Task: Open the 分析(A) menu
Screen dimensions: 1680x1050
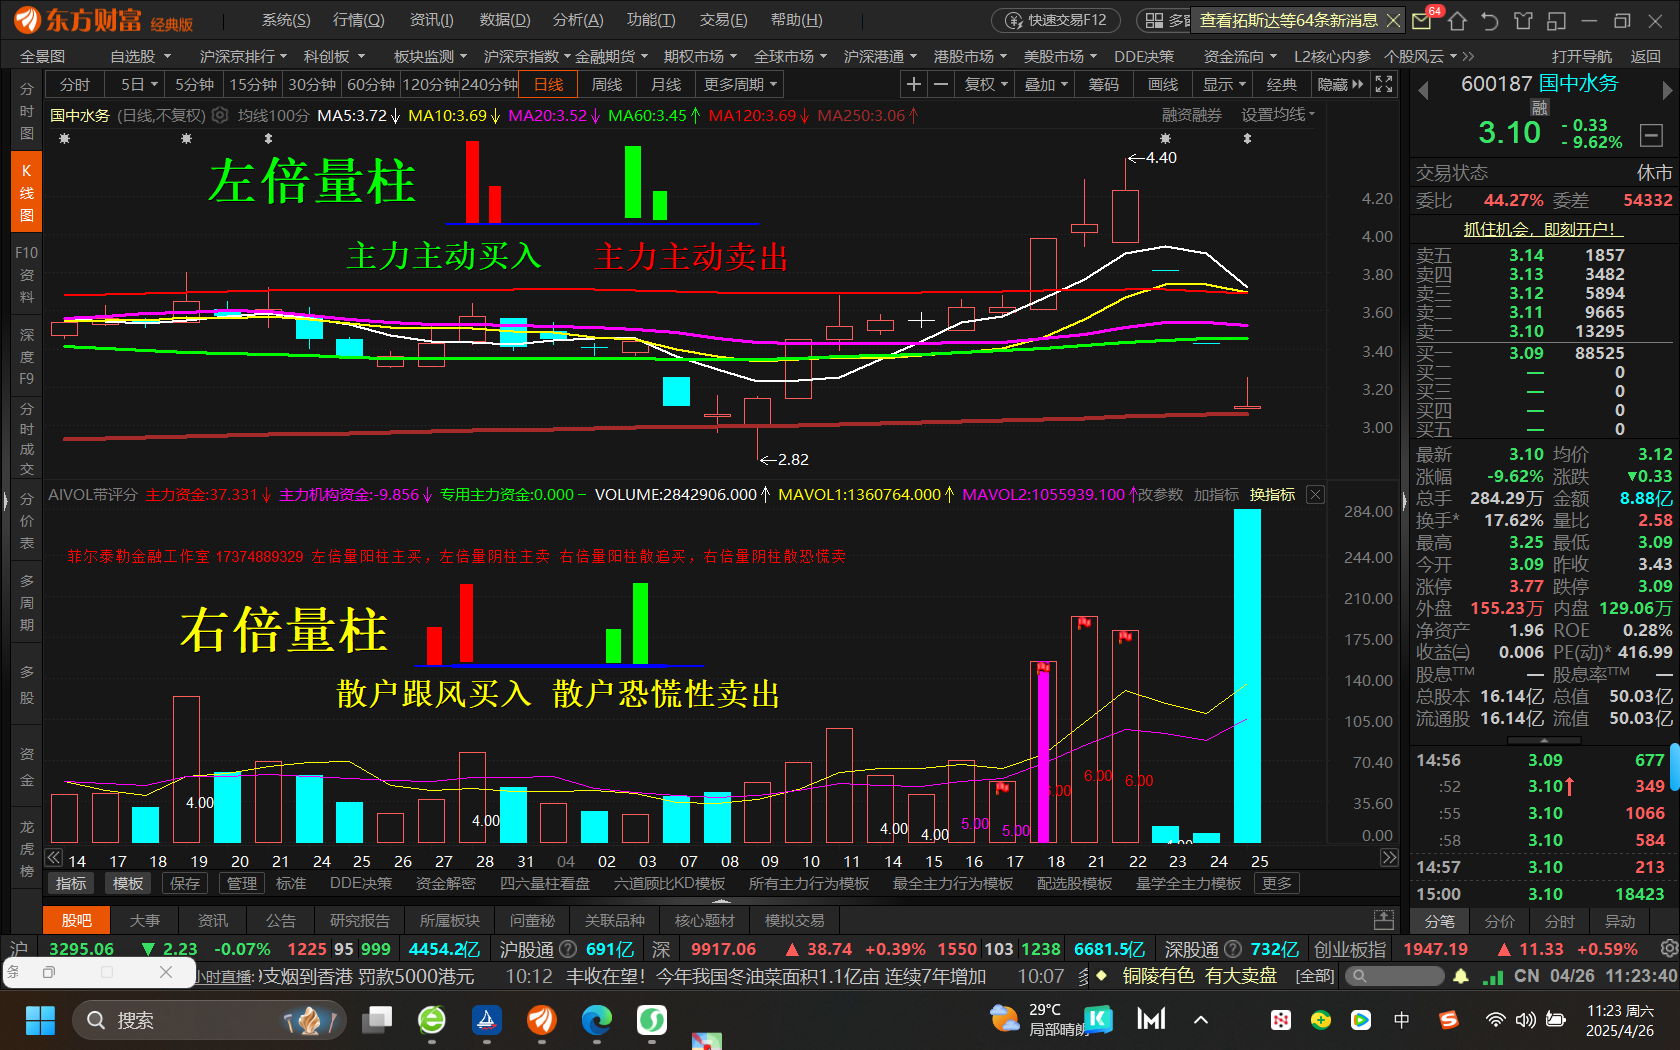Action: (578, 20)
